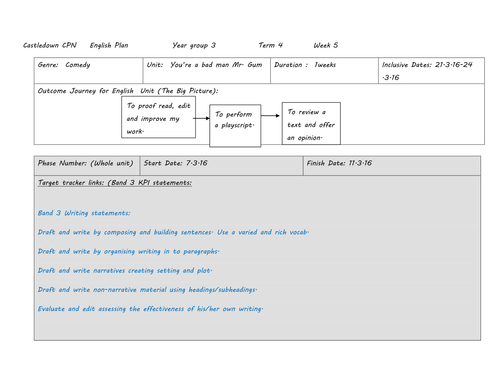The height and width of the screenshot is (386, 500).
Task: Select the 'English Plan' header text
Action: pyautogui.click(x=109, y=45)
